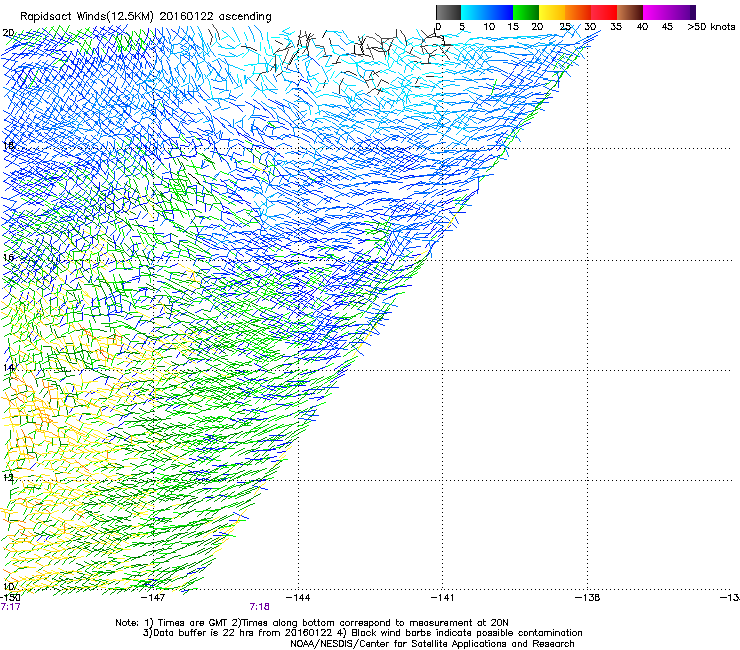Click the green 15-20 knots legend color
The height and width of the screenshot is (650, 740).
(526, 12)
